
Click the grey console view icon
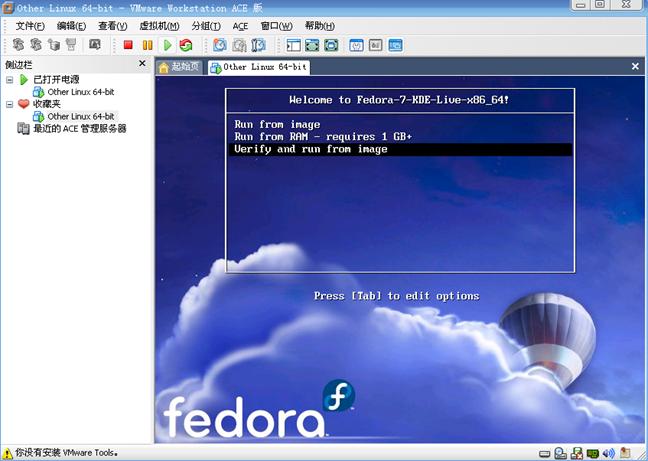375,45
